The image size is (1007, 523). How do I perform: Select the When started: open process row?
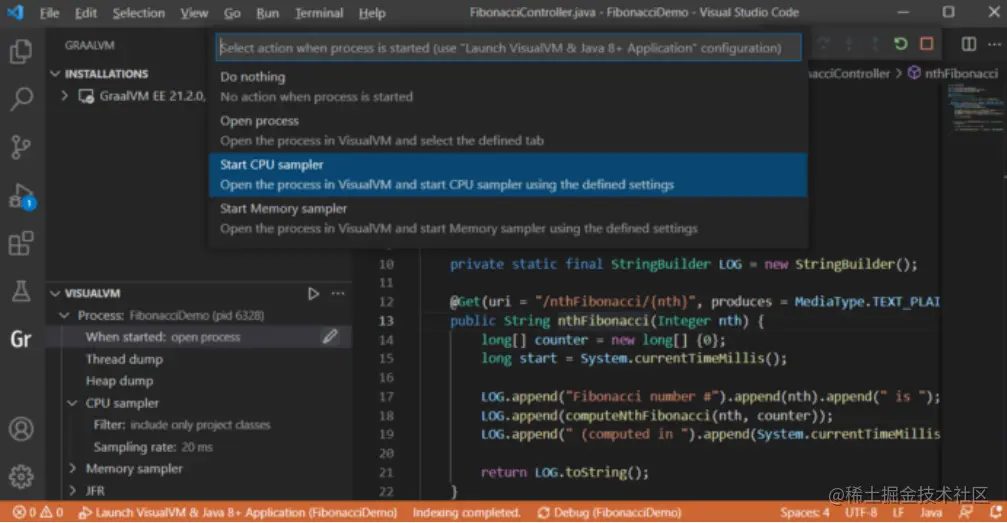click(198, 337)
